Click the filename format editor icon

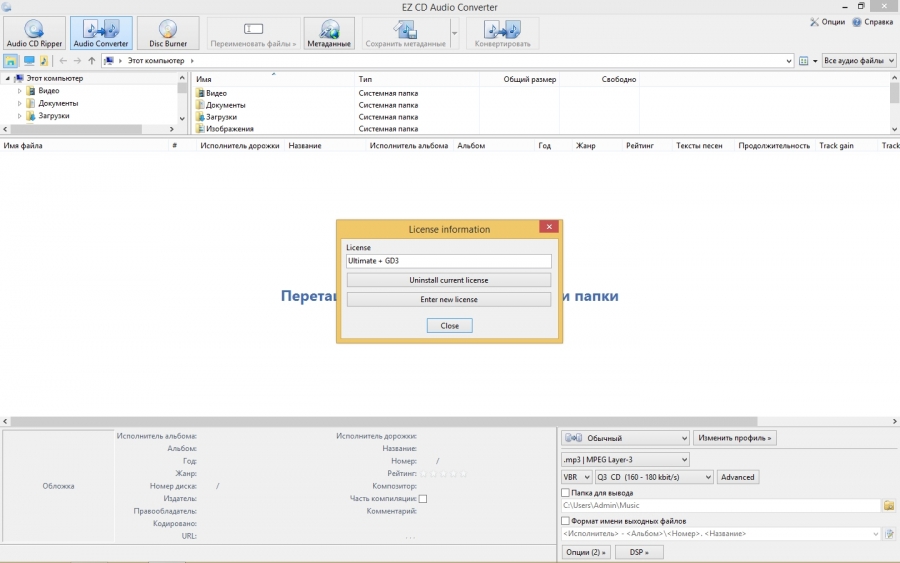(889, 534)
